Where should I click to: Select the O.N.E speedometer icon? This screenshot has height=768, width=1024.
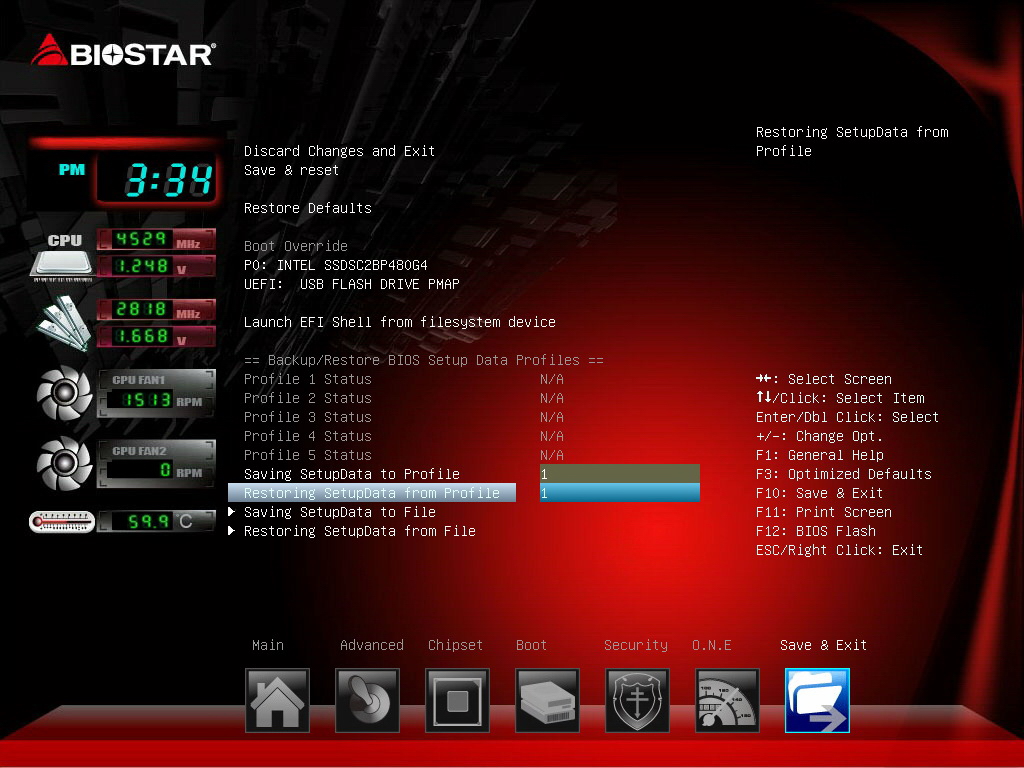pyautogui.click(x=728, y=700)
